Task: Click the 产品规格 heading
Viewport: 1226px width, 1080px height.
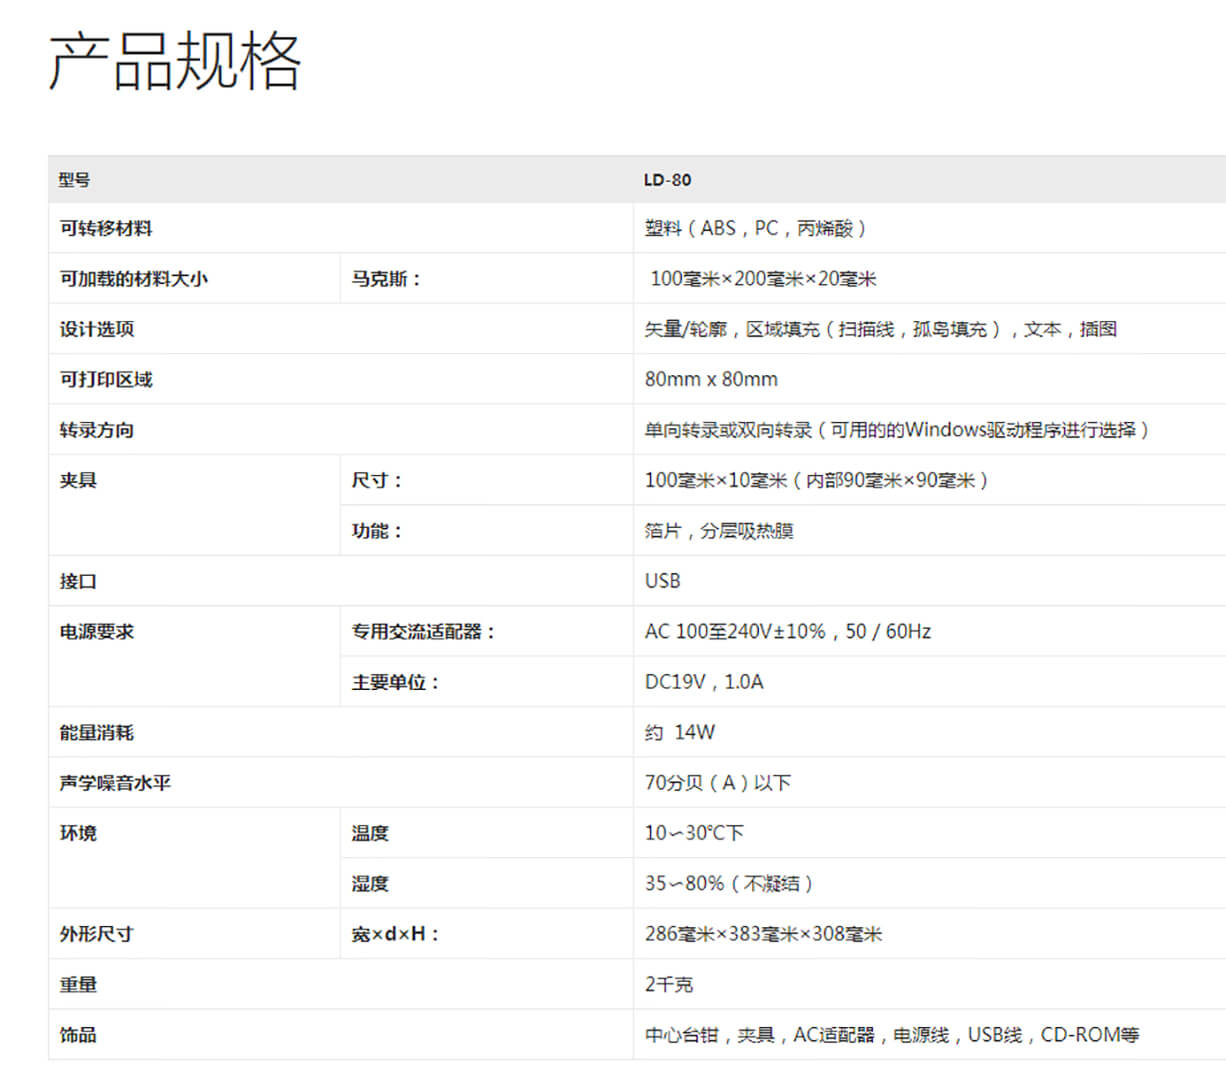Action: tap(175, 62)
